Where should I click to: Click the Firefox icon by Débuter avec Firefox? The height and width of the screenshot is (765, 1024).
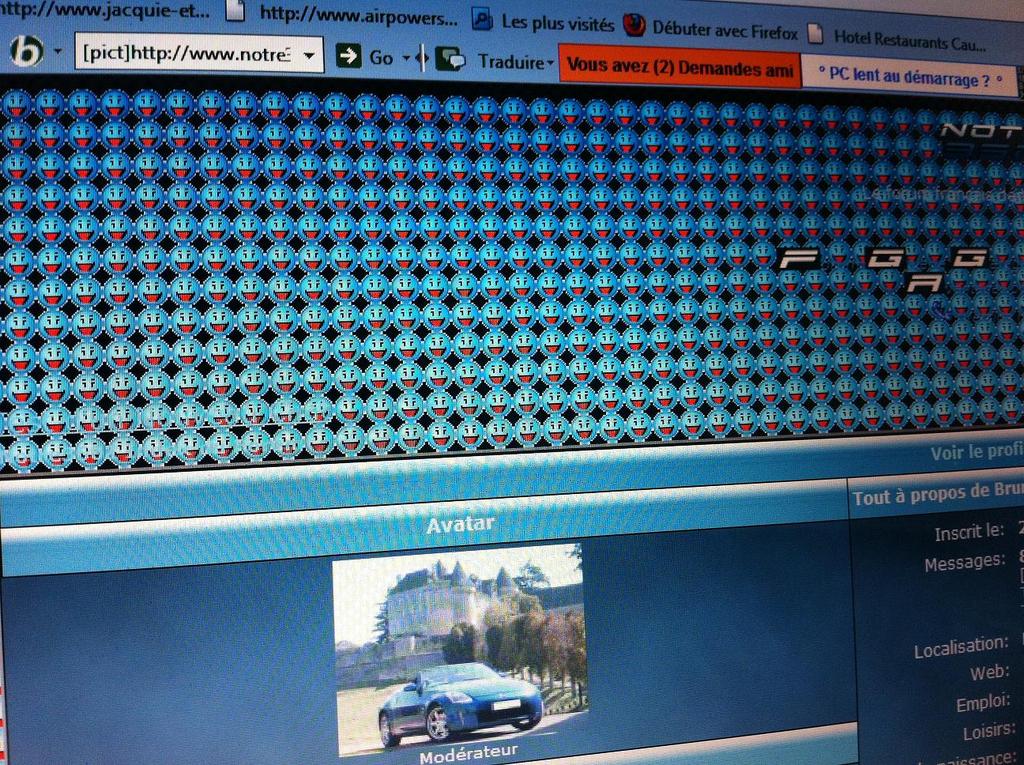coord(634,25)
